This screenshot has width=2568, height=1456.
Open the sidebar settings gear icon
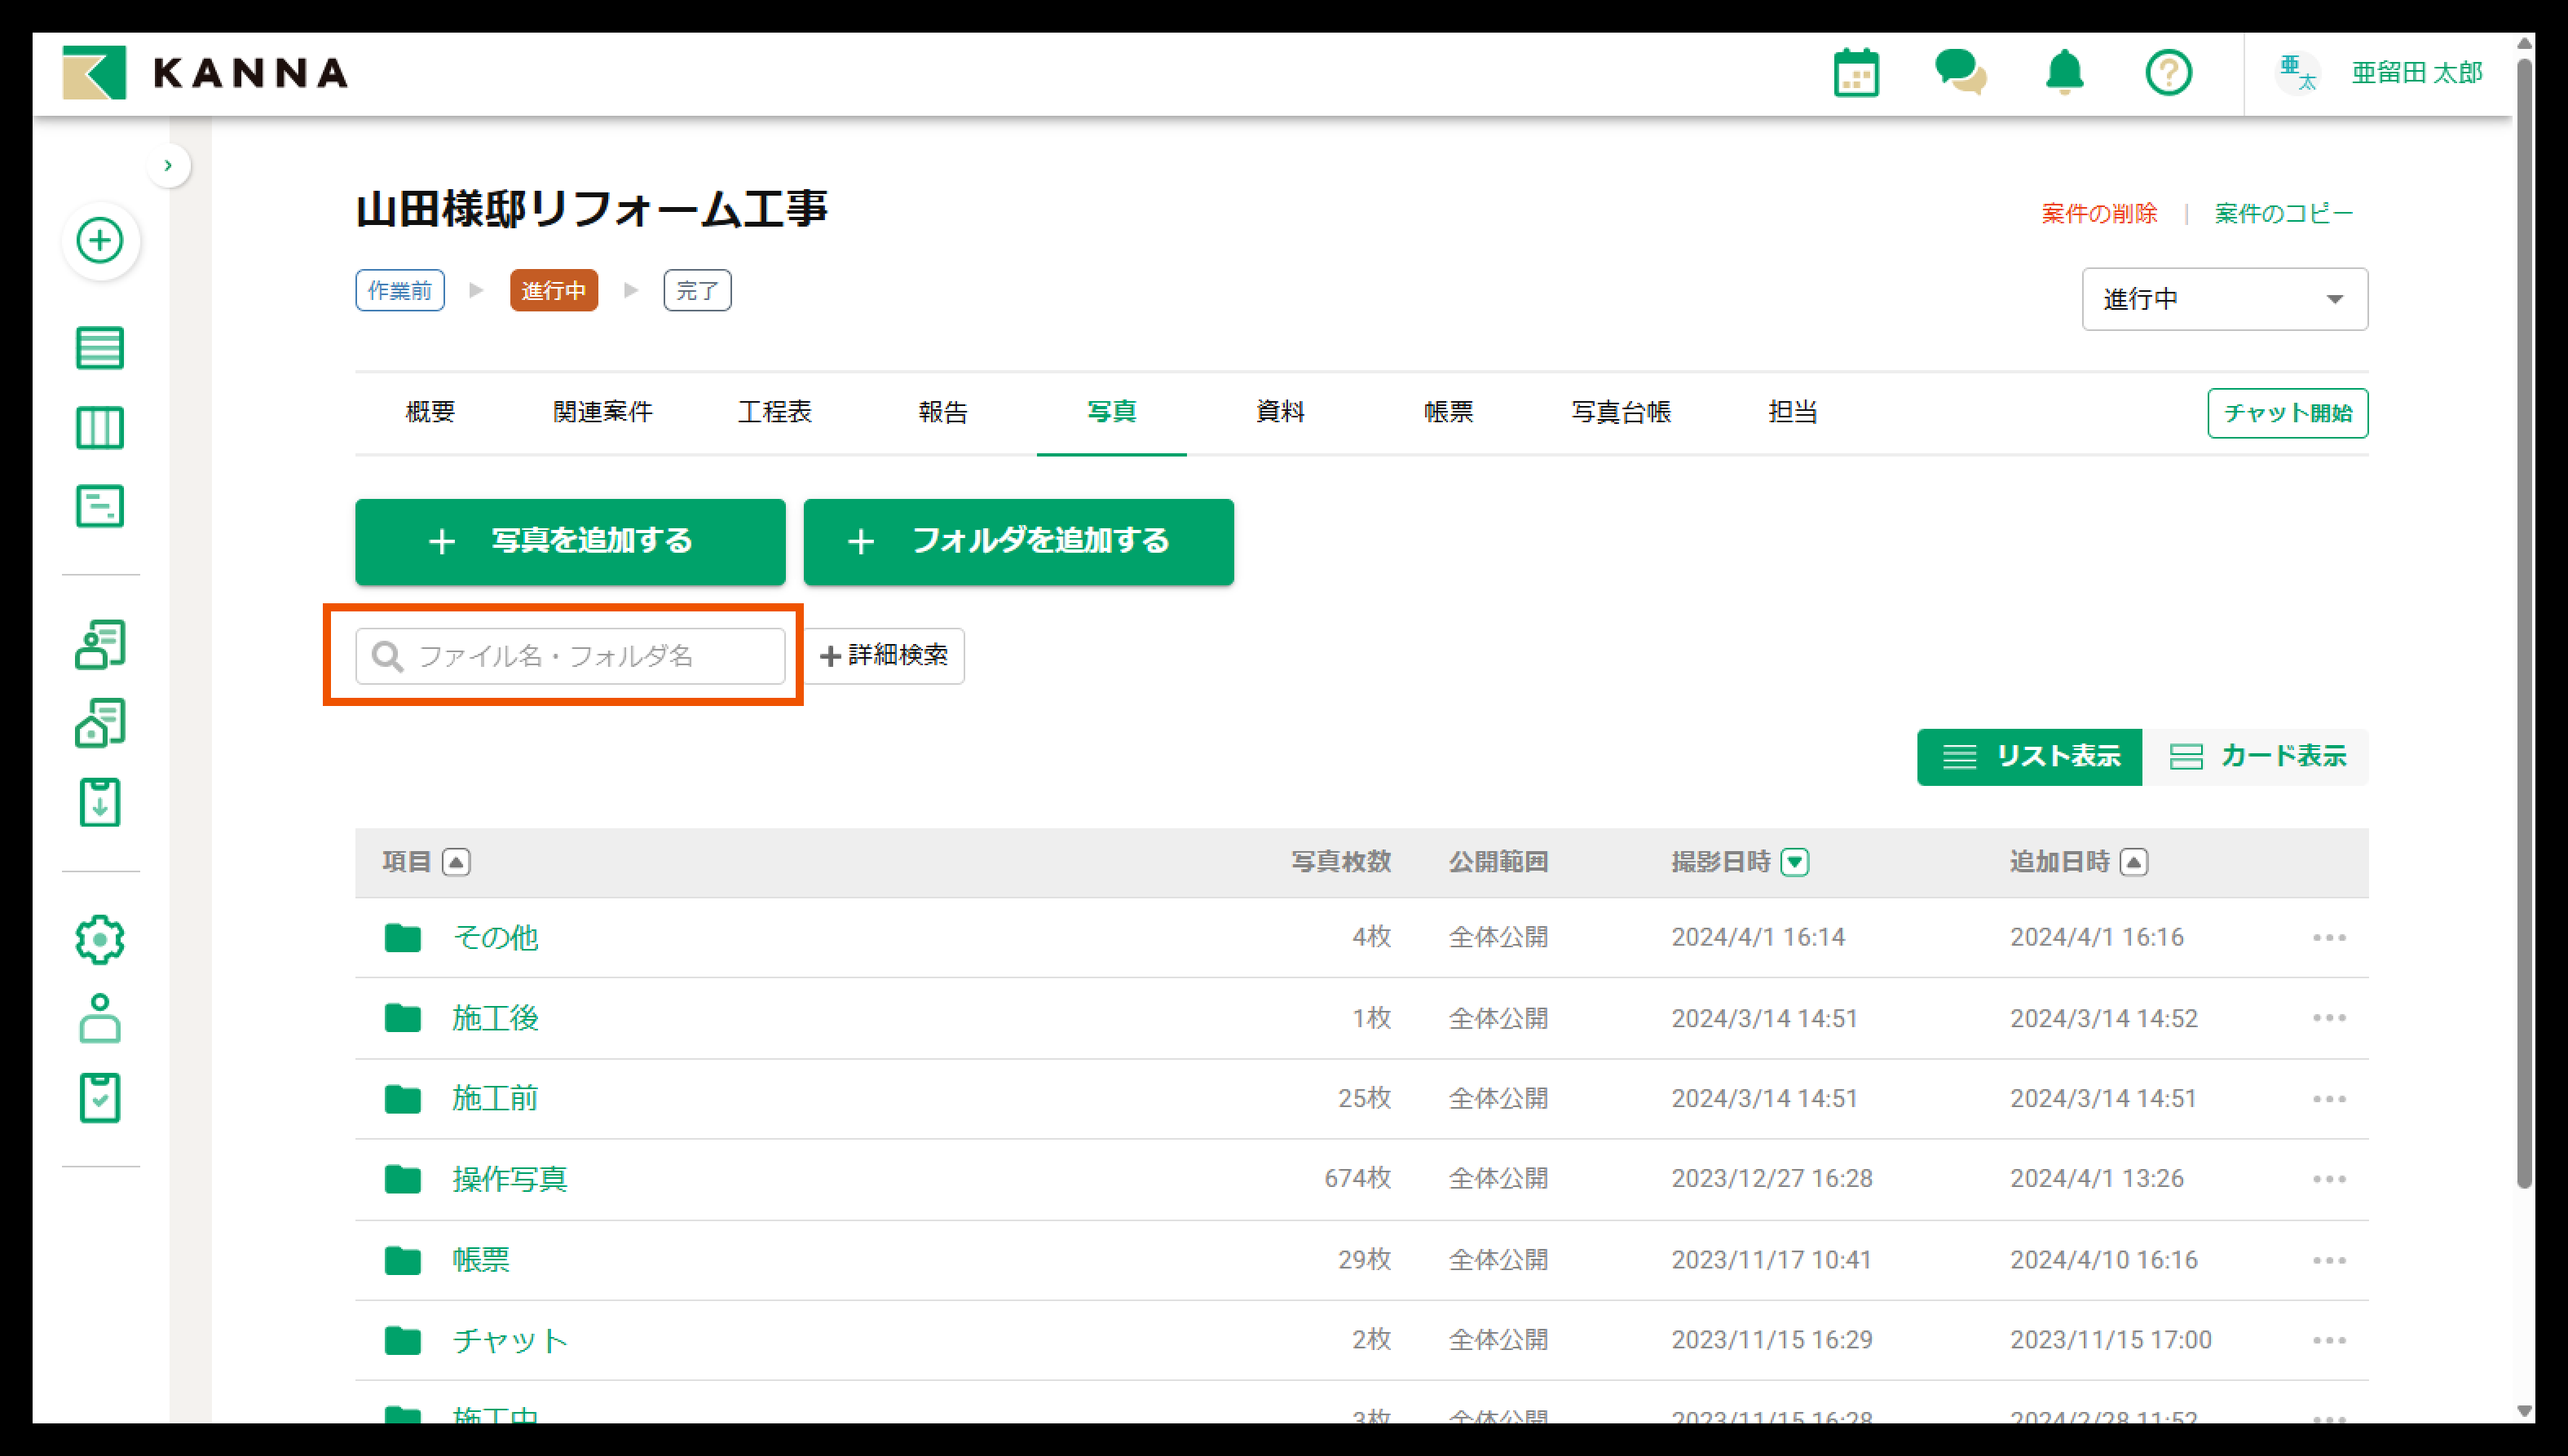(100, 940)
